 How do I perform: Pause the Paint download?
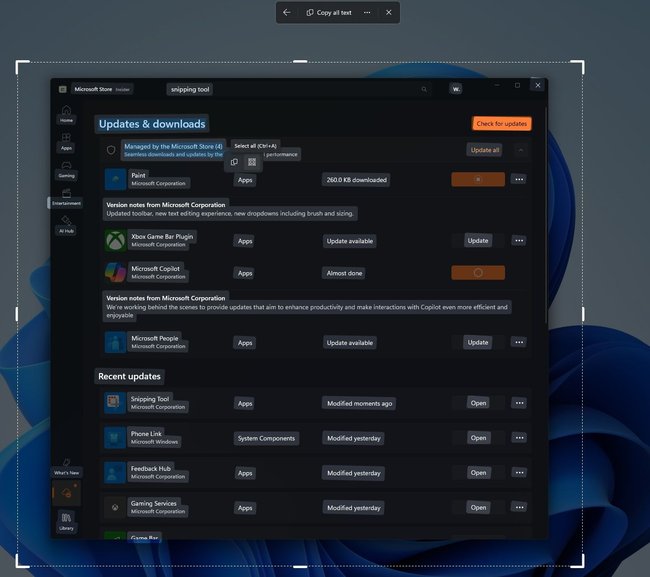click(x=478, y=179)
